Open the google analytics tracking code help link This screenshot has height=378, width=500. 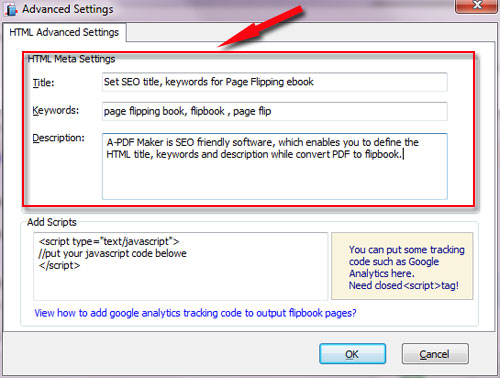coord(195,313)
